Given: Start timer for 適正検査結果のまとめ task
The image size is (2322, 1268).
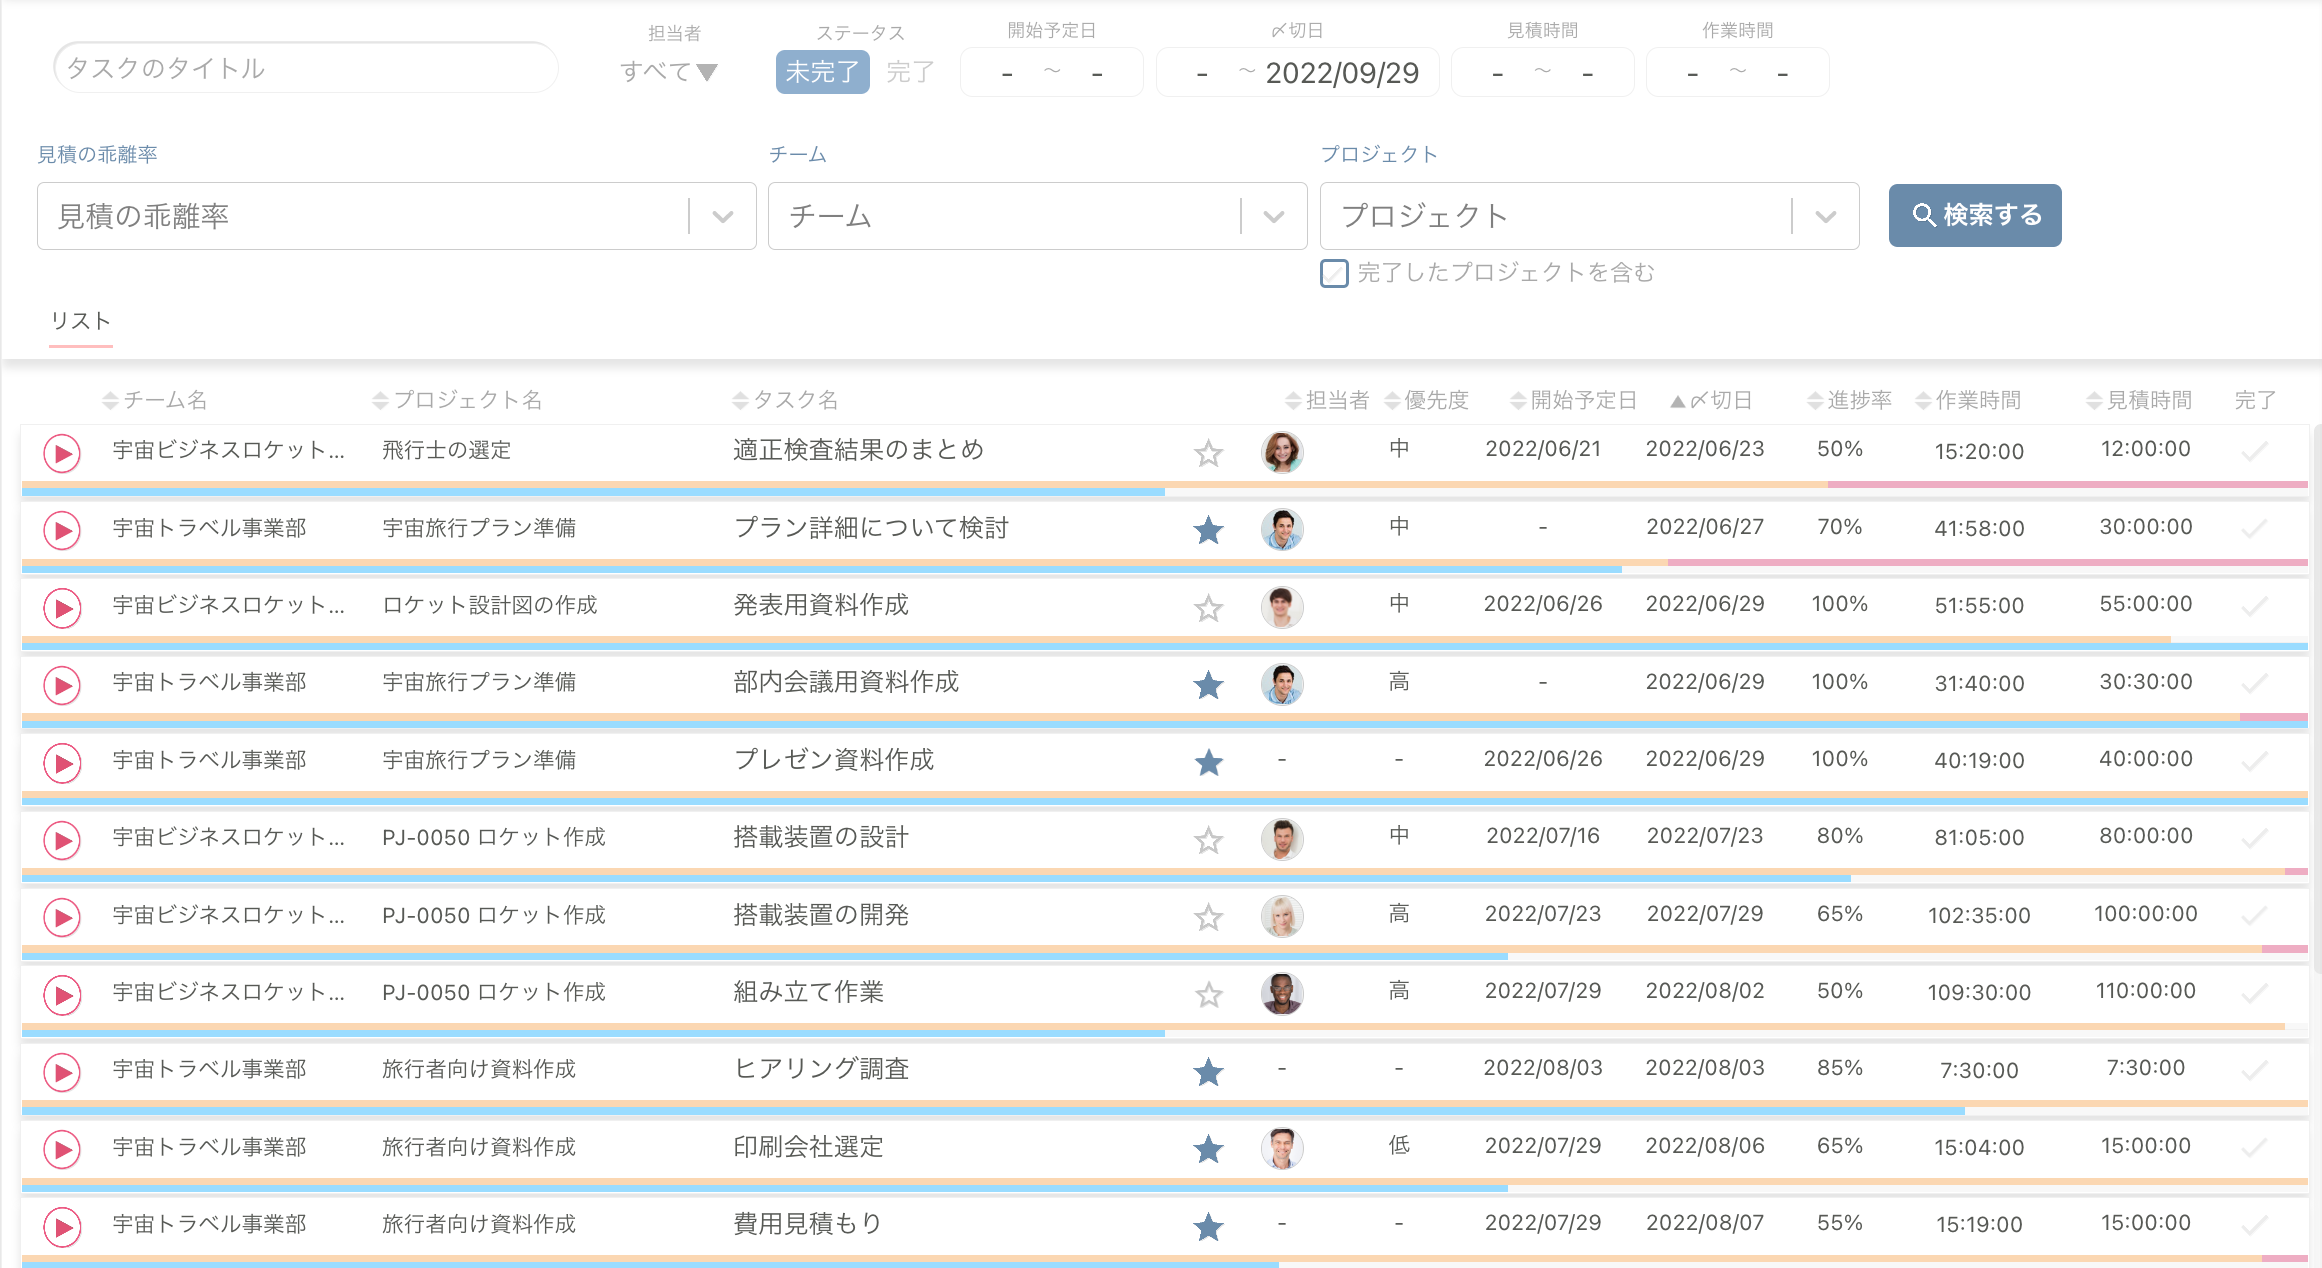Looking at the screenshot, I should click(62, 453).
